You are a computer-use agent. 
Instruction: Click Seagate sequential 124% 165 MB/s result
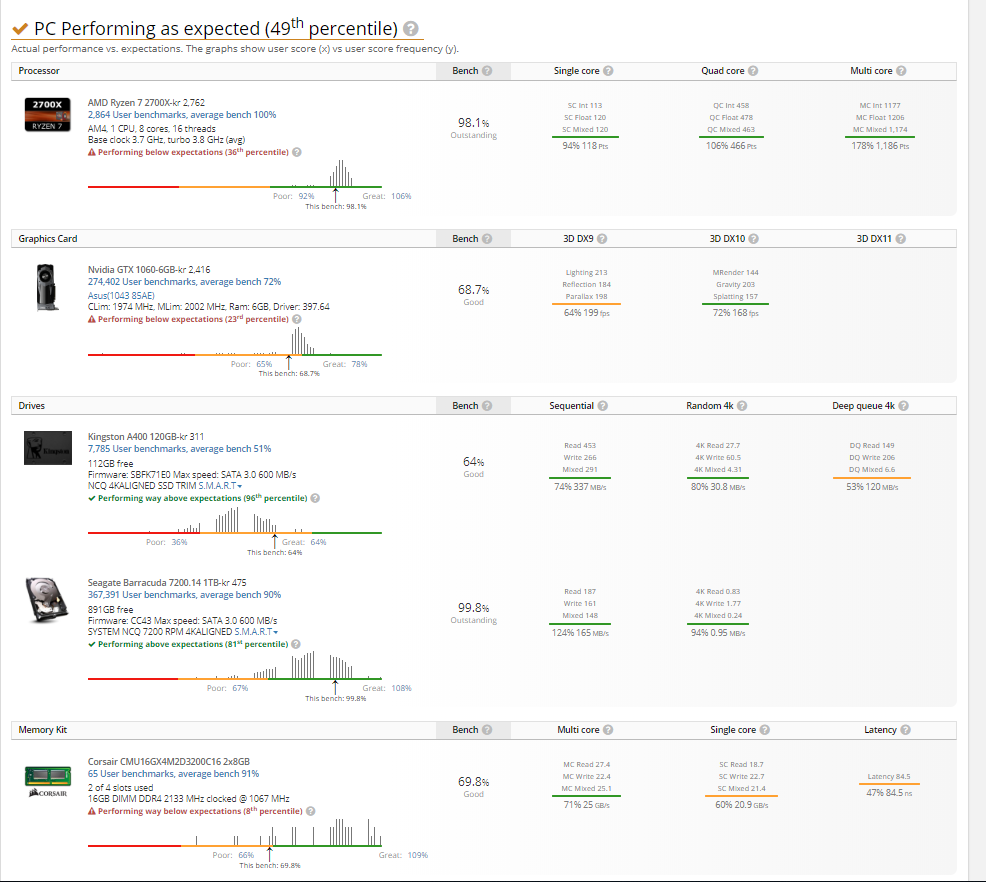(x=580, y=632)
